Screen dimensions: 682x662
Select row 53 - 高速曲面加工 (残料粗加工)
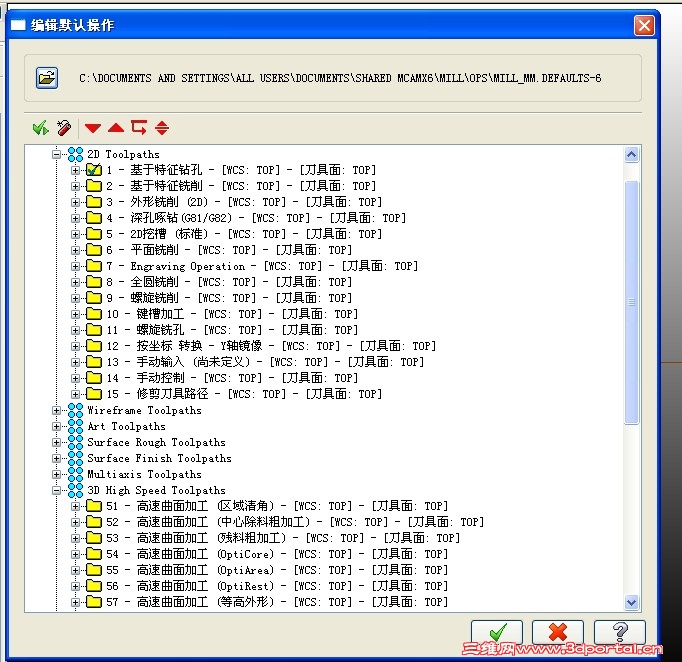[283, 538]
